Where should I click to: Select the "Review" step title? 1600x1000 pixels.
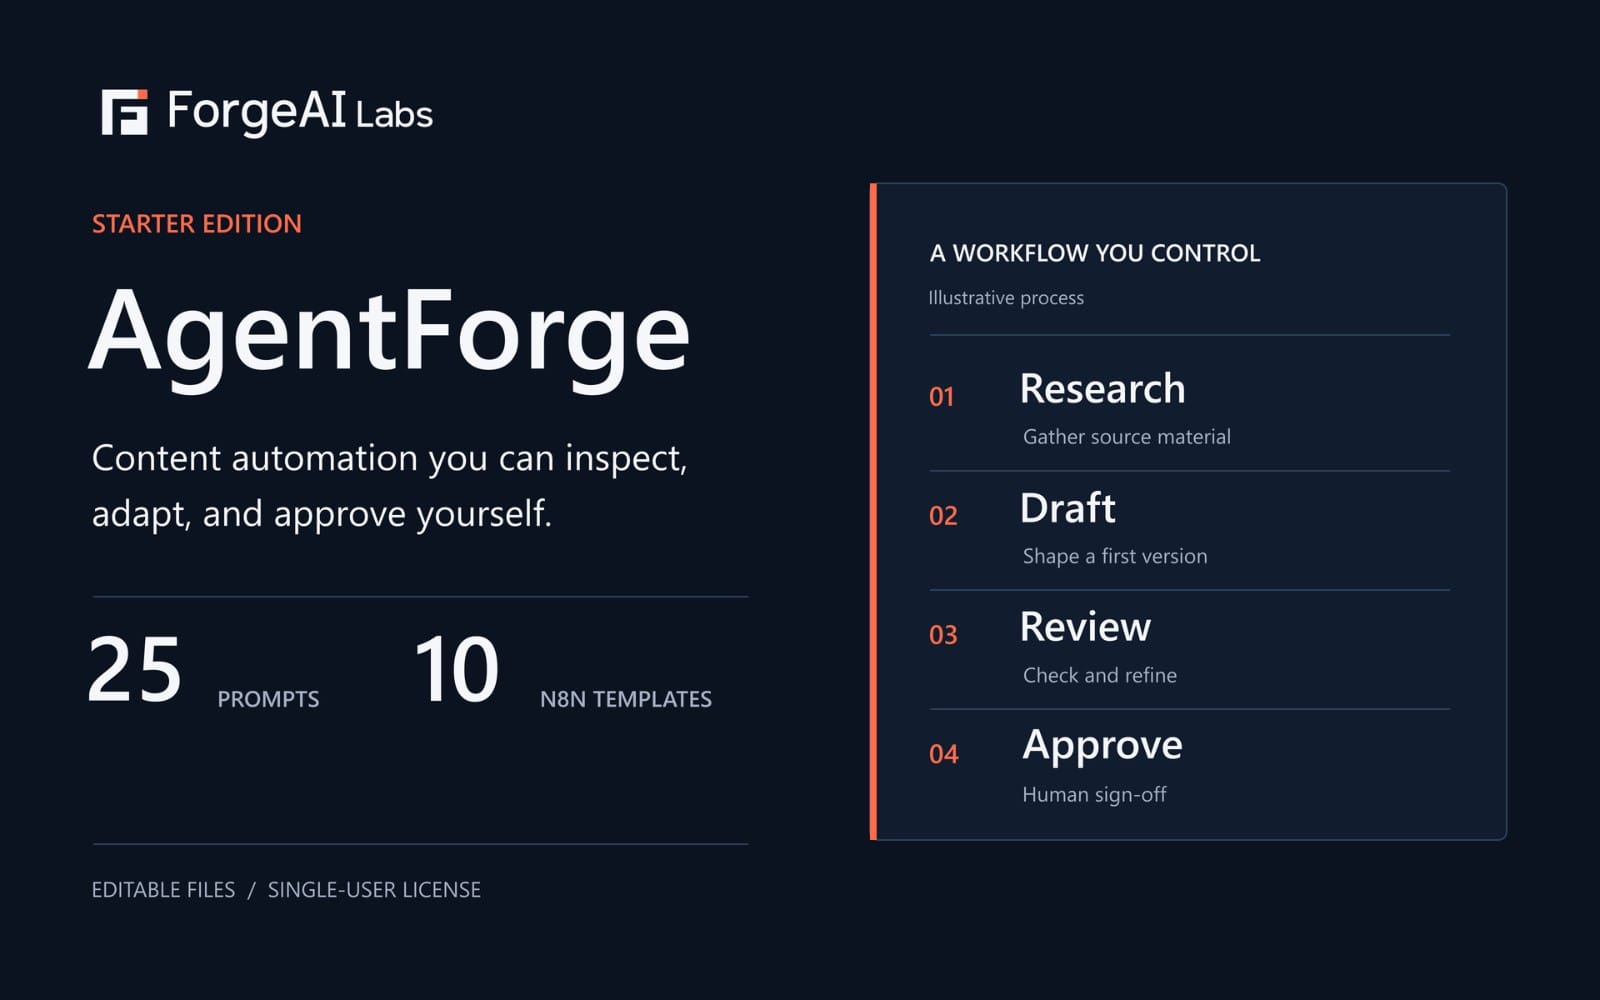click(1086, 627)
